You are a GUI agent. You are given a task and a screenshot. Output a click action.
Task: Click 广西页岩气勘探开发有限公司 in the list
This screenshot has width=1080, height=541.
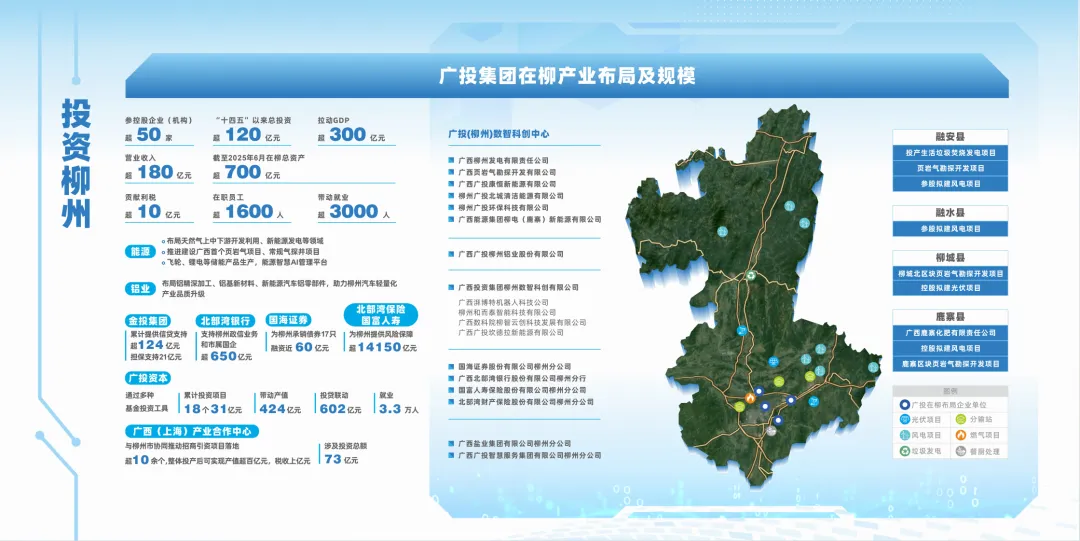click(507, 172)
